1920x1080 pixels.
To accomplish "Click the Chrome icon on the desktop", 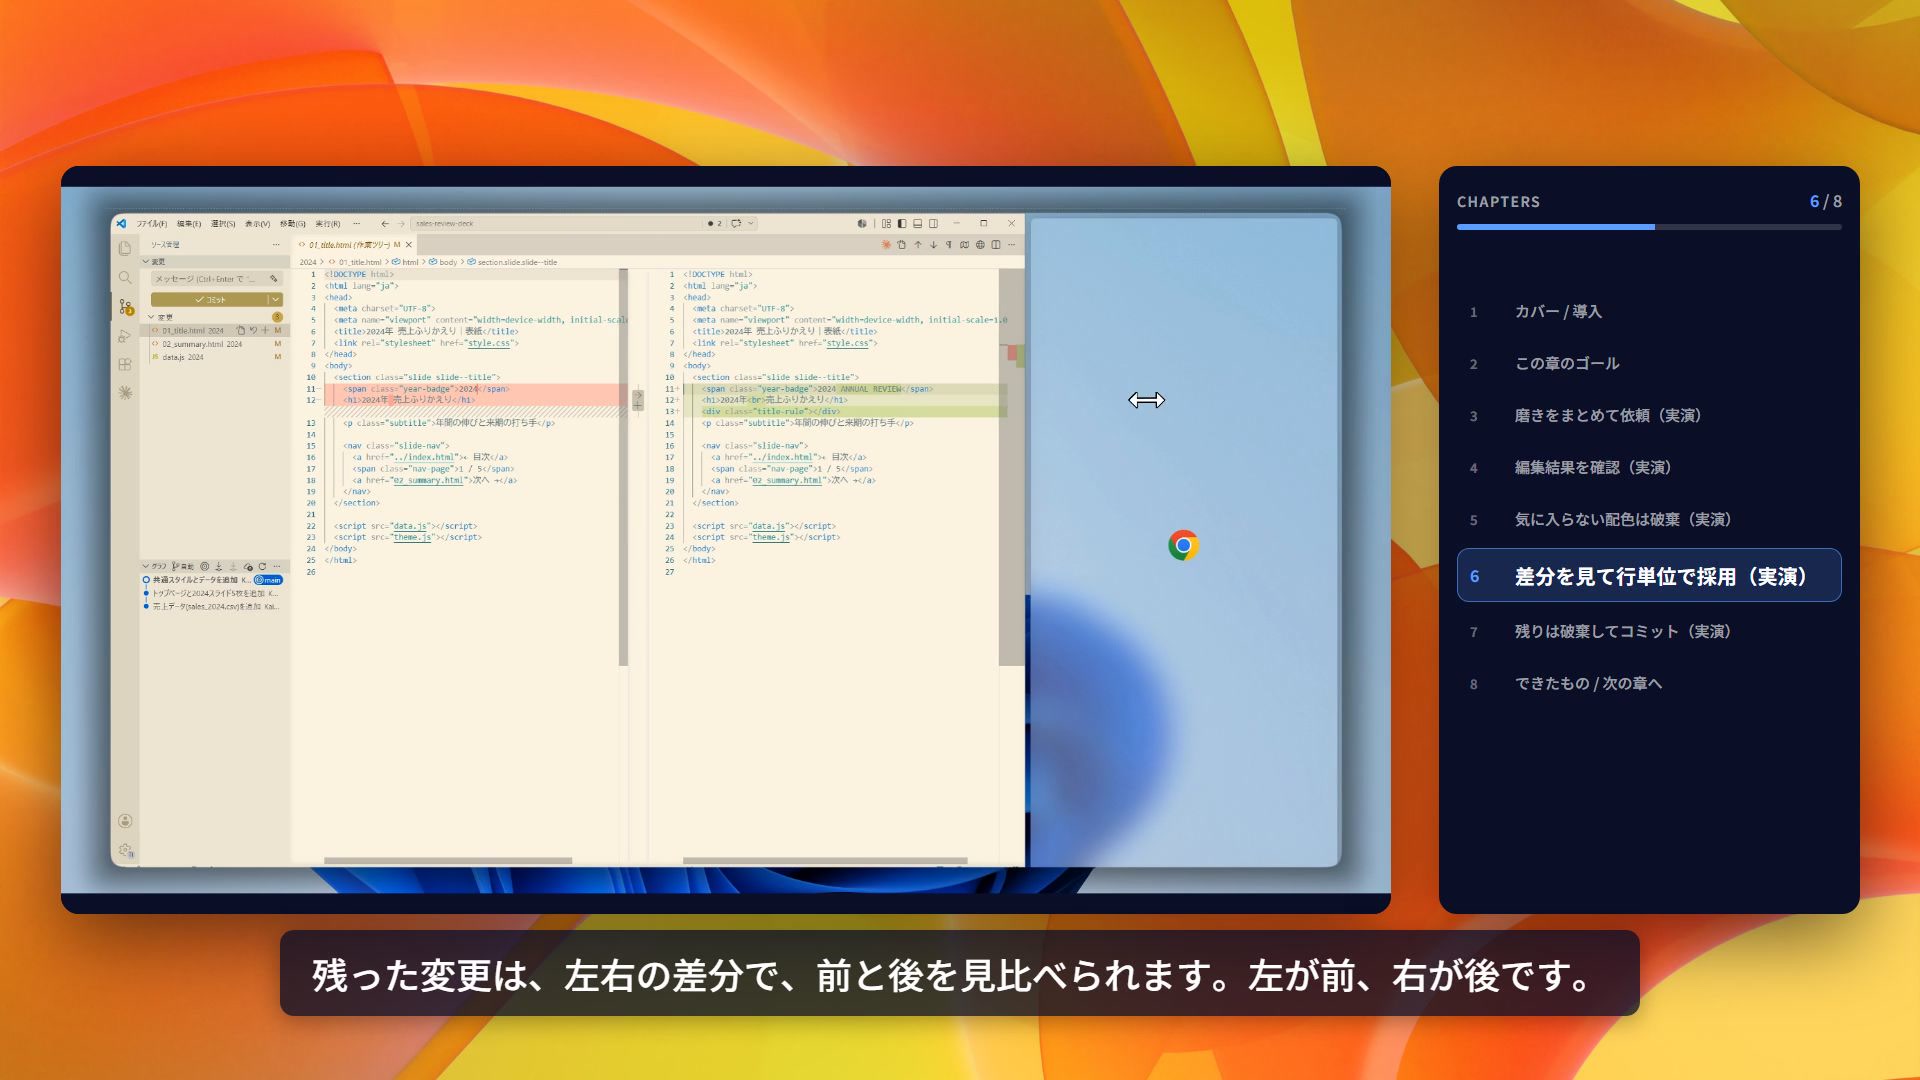I will point(1183,545).
